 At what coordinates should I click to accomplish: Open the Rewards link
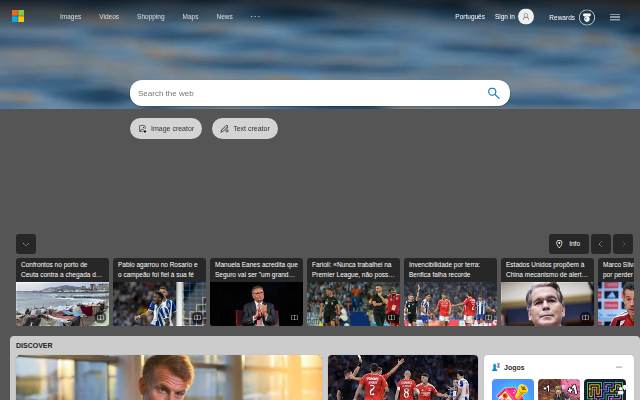point(562,18)
